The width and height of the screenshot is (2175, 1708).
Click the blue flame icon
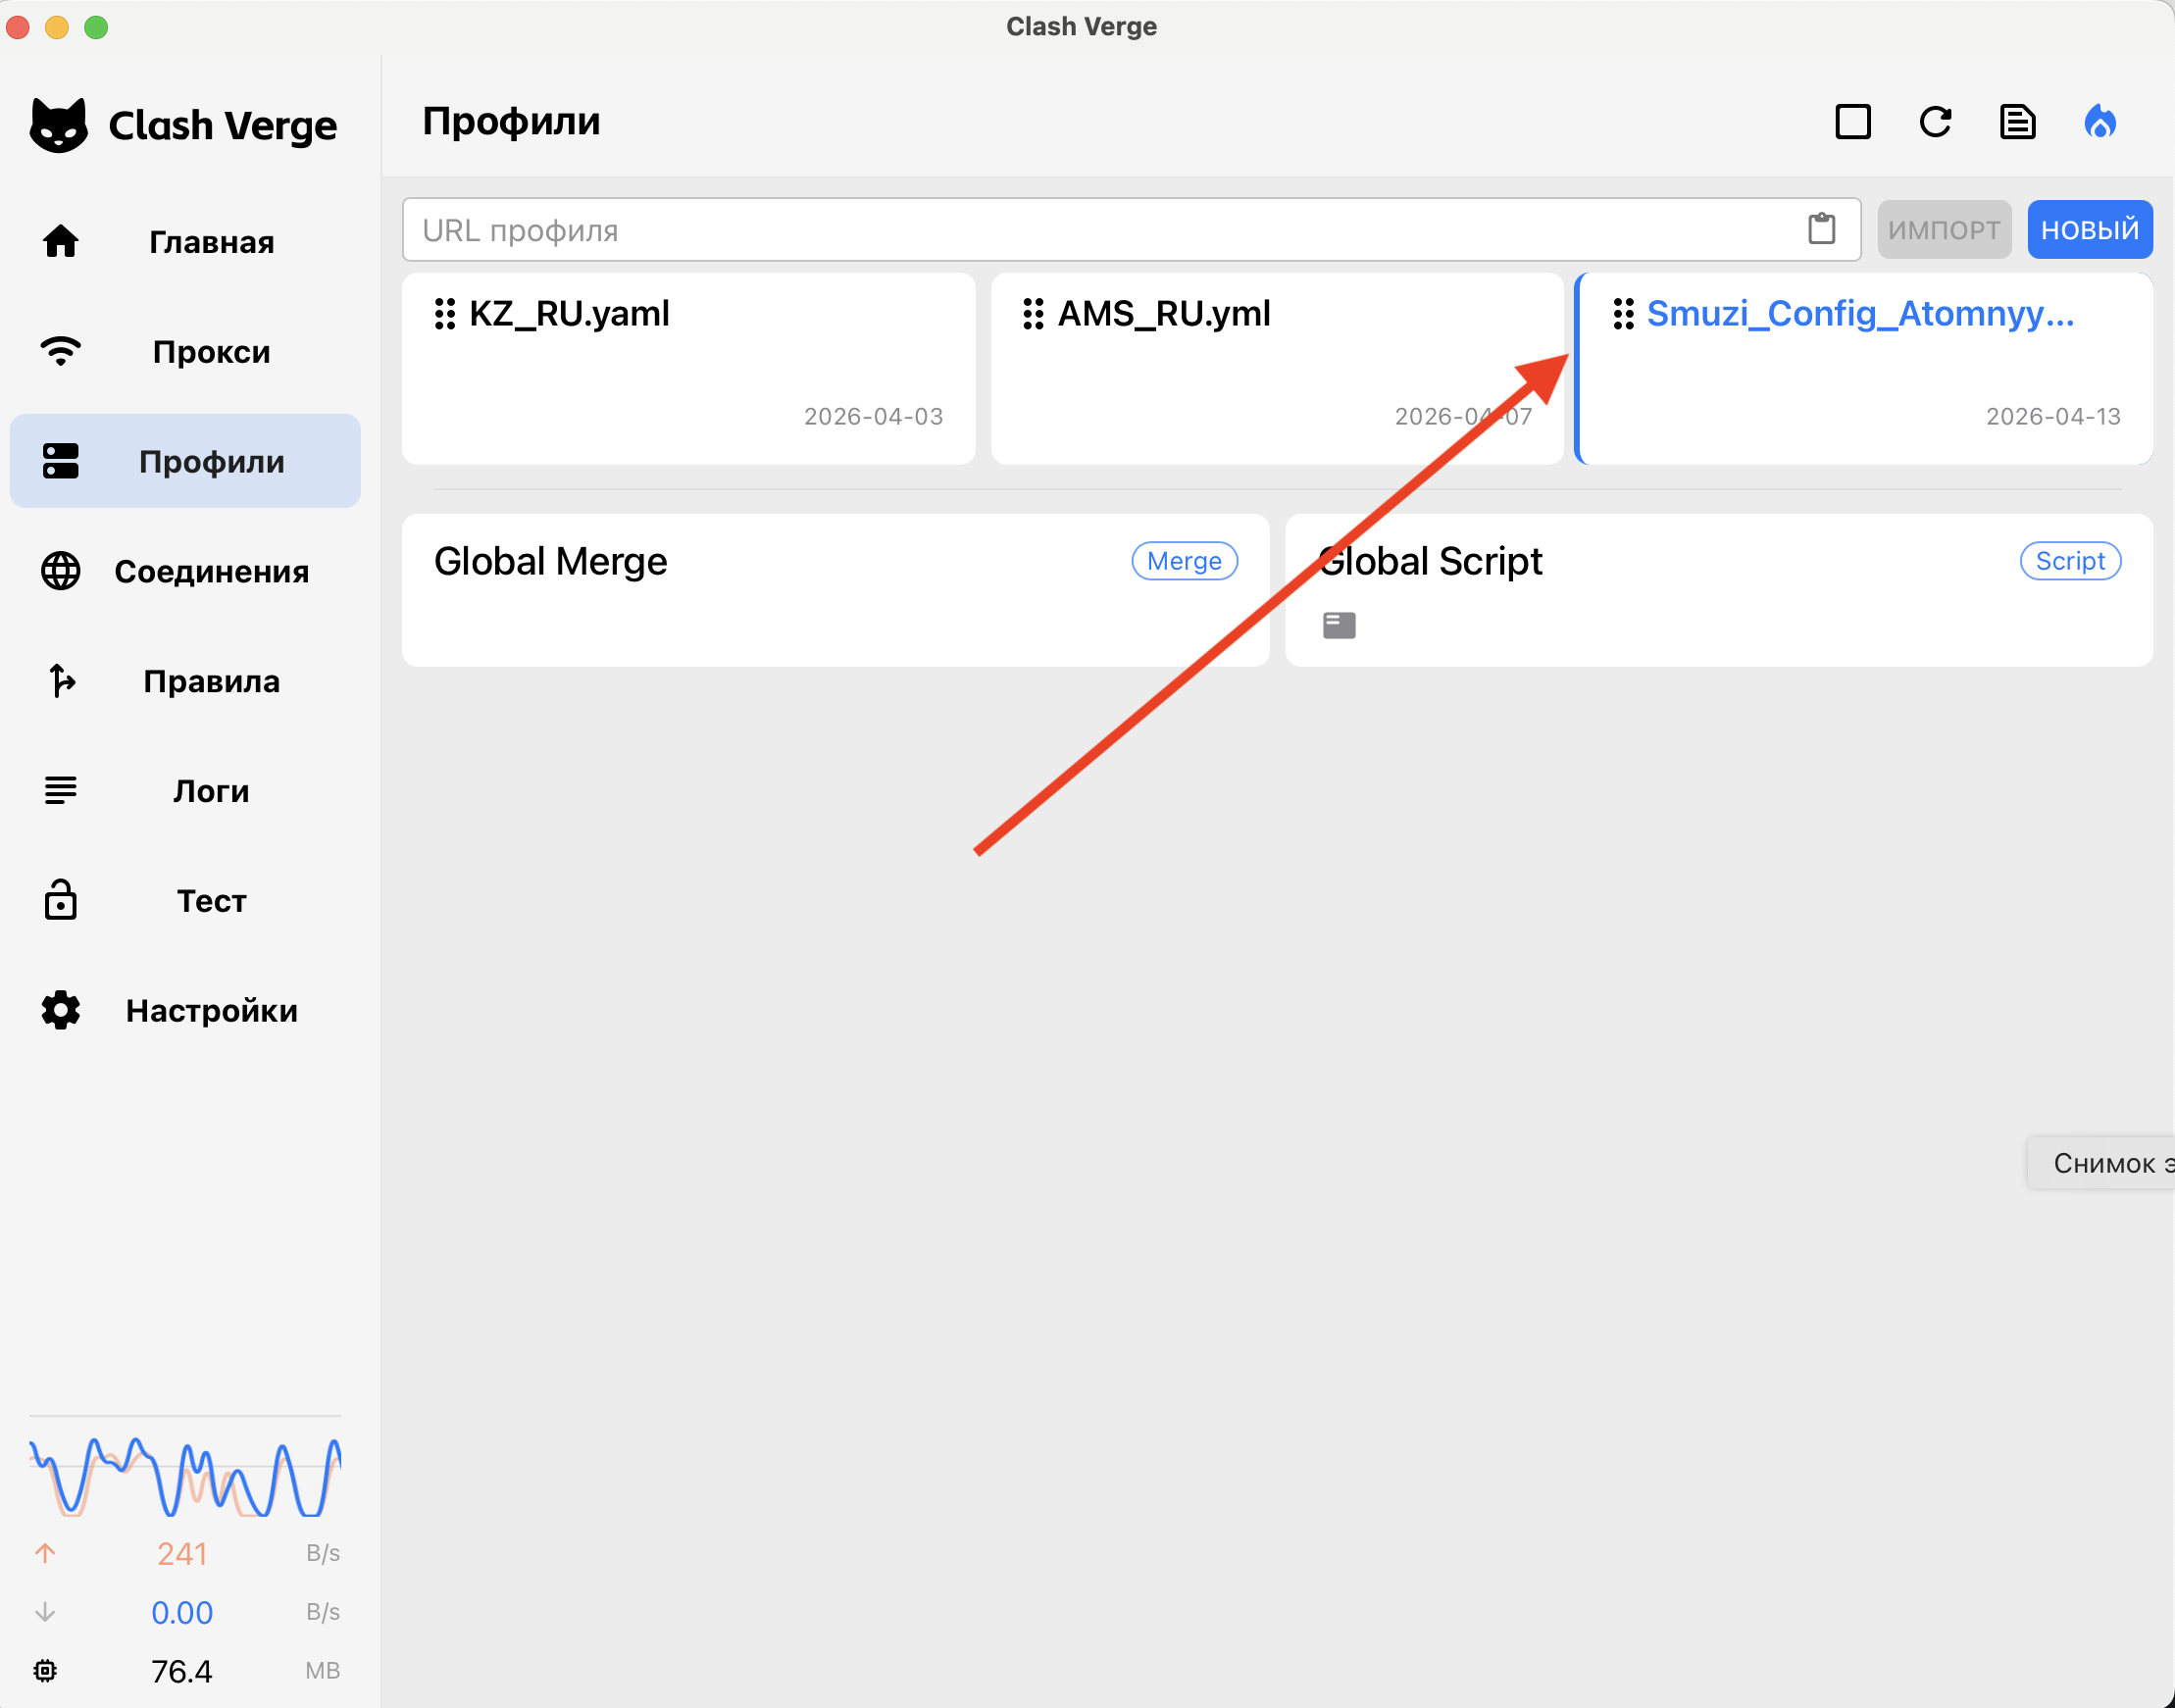click(x=2100, y=122)
